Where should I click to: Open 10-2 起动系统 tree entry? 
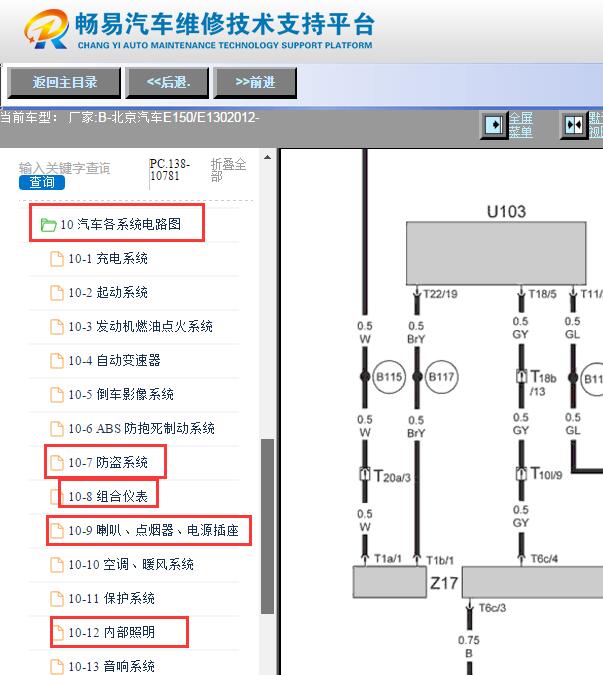pyautogui.click(x=108, y=293)
